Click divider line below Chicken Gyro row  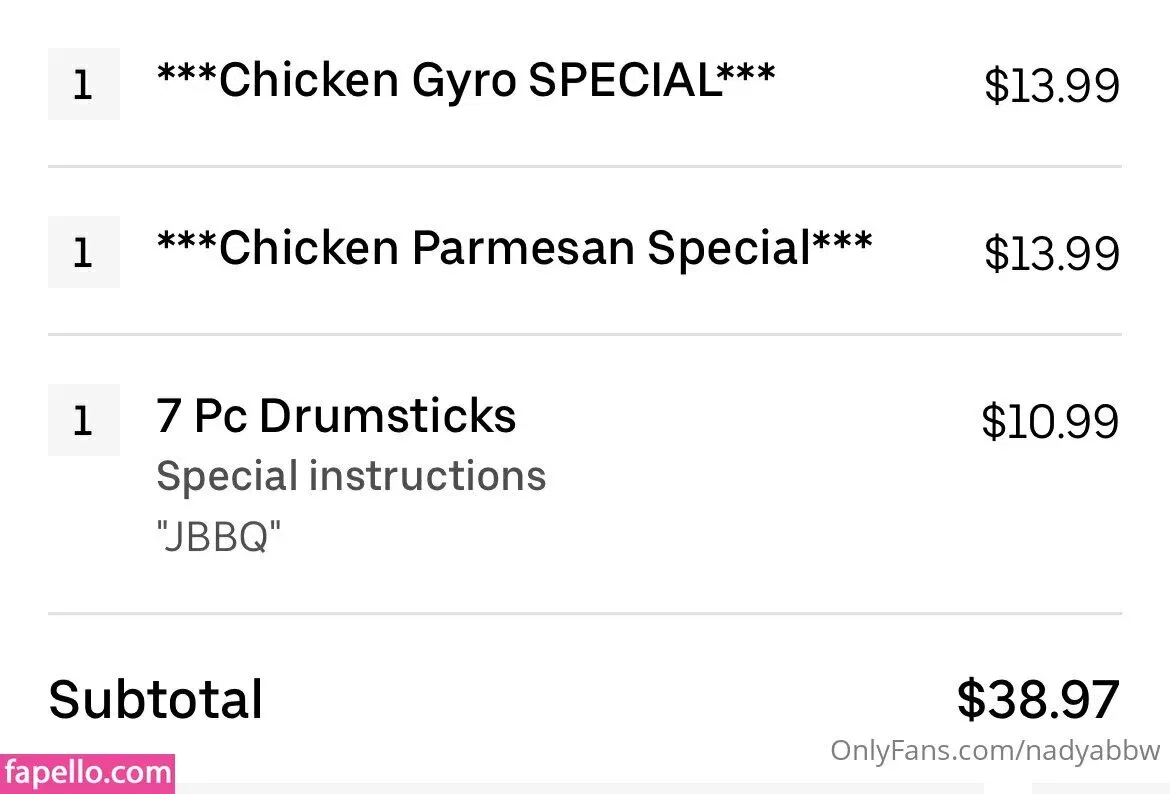(584, 166)
